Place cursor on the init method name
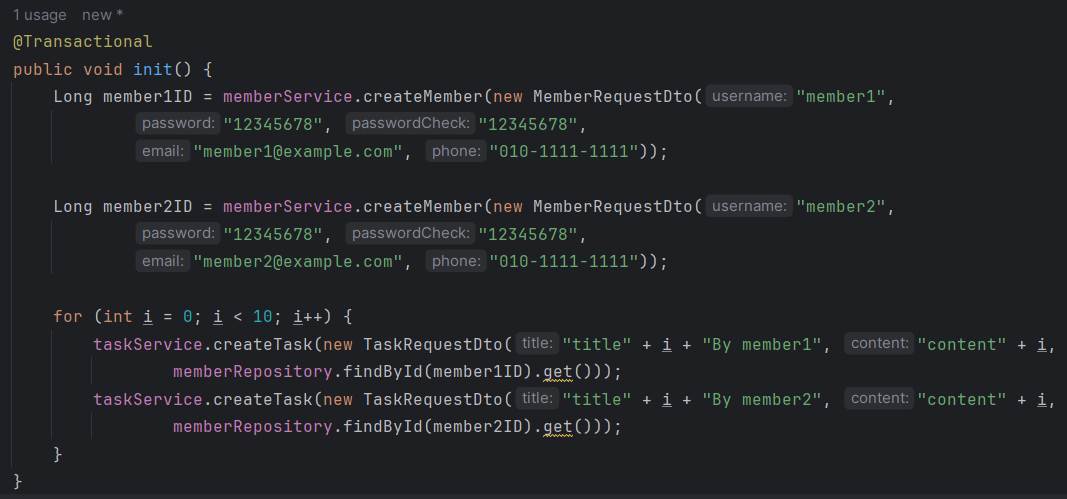 pyautogui.click(x=153, y=69)
